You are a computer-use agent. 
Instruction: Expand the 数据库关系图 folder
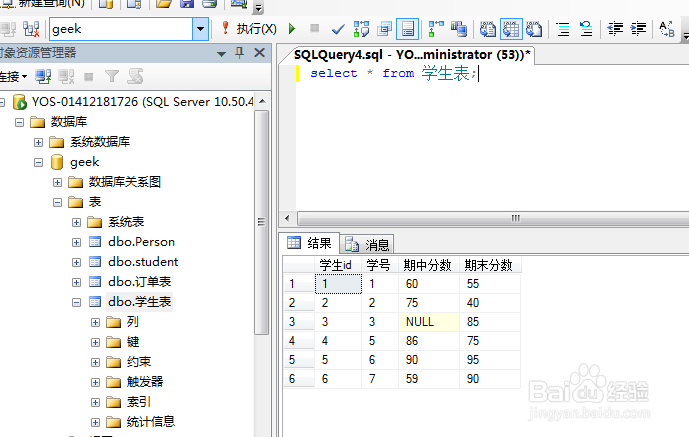(57, 182)
